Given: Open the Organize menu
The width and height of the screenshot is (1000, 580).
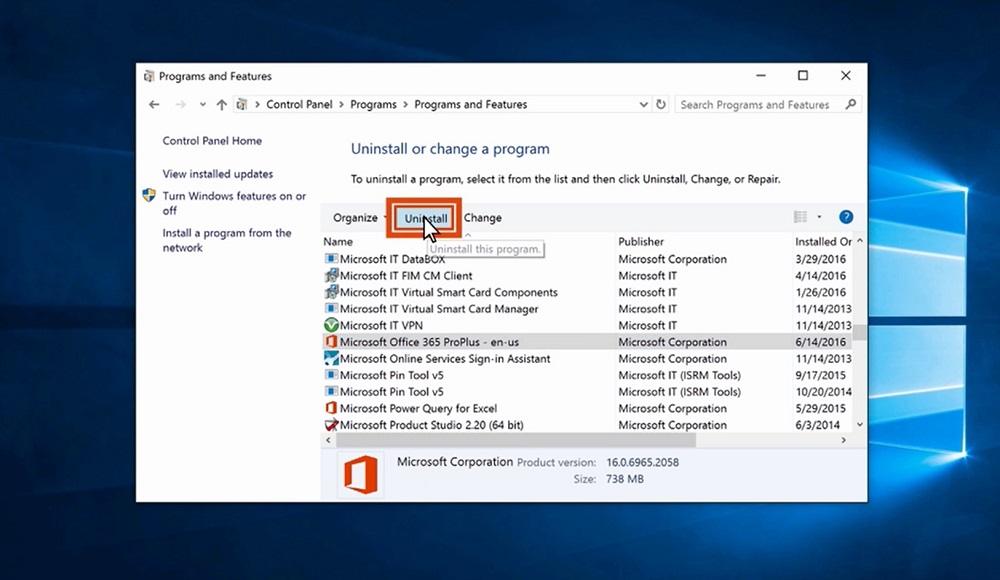Looking at the screenshot, I should pos(356,218).
